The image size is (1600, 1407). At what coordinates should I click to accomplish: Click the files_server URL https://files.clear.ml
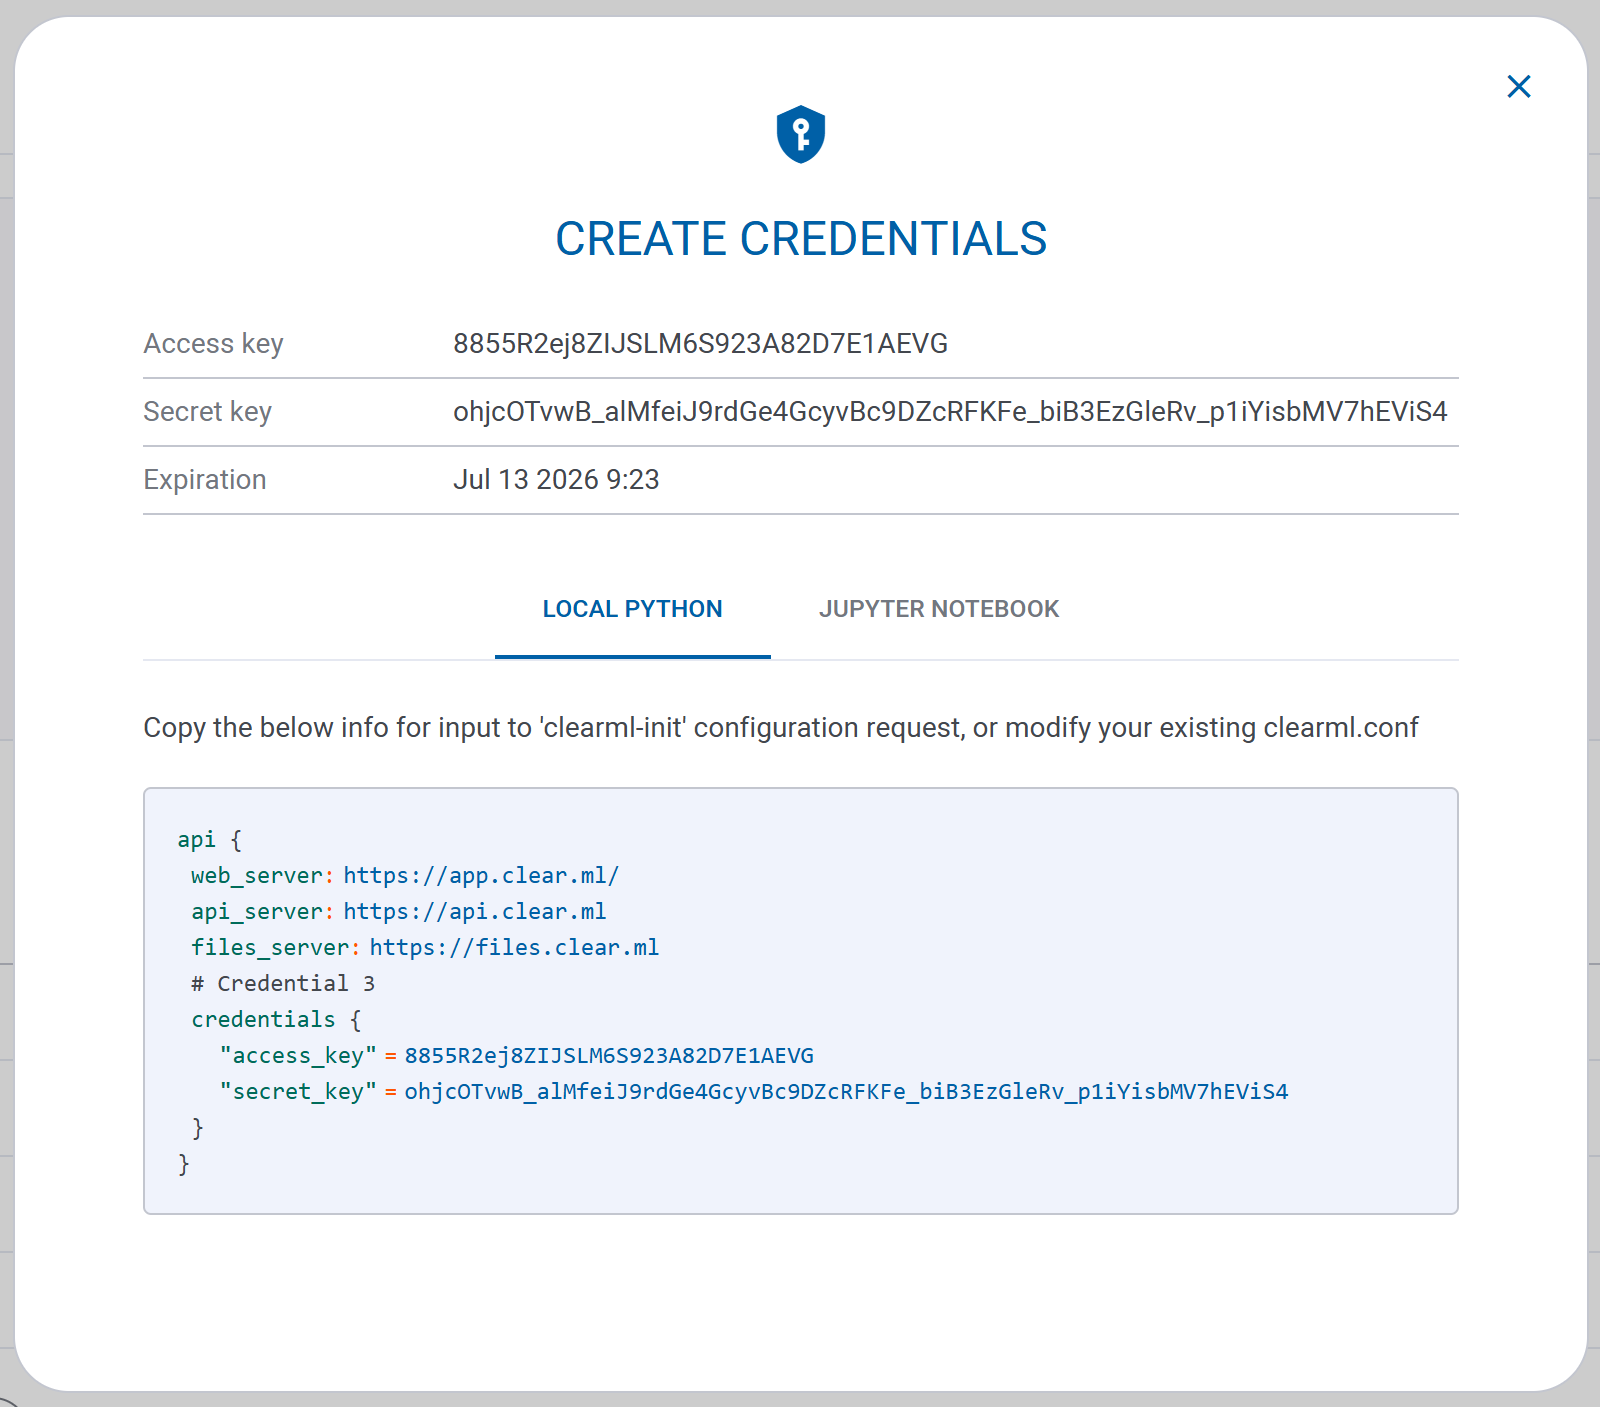pyautogui.click(x=514, y=948)
